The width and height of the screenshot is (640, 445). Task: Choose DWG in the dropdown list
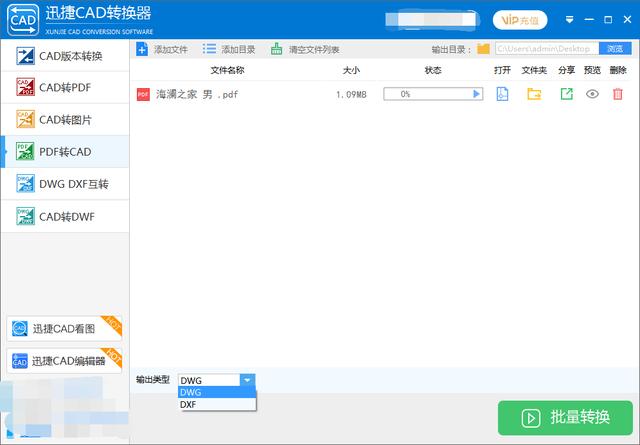(x=217, y=392)
